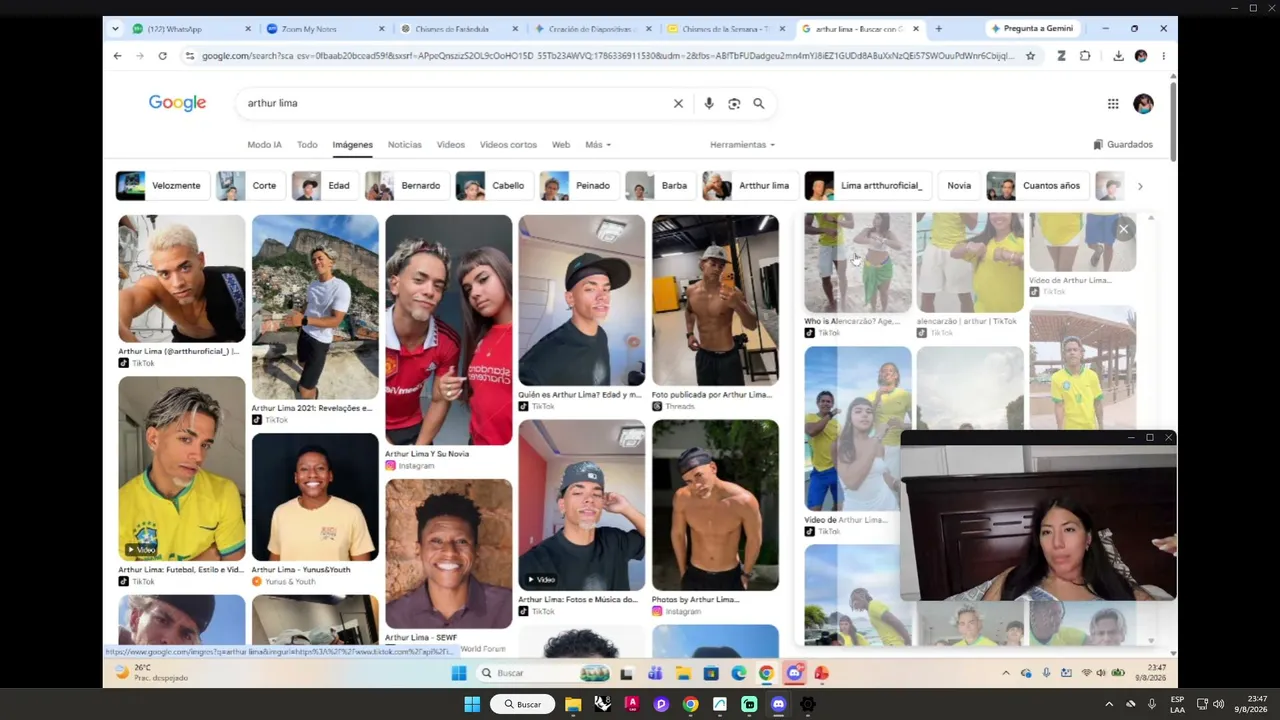Open the Photos by Arthur Lima Instagram image

point(715,505)
